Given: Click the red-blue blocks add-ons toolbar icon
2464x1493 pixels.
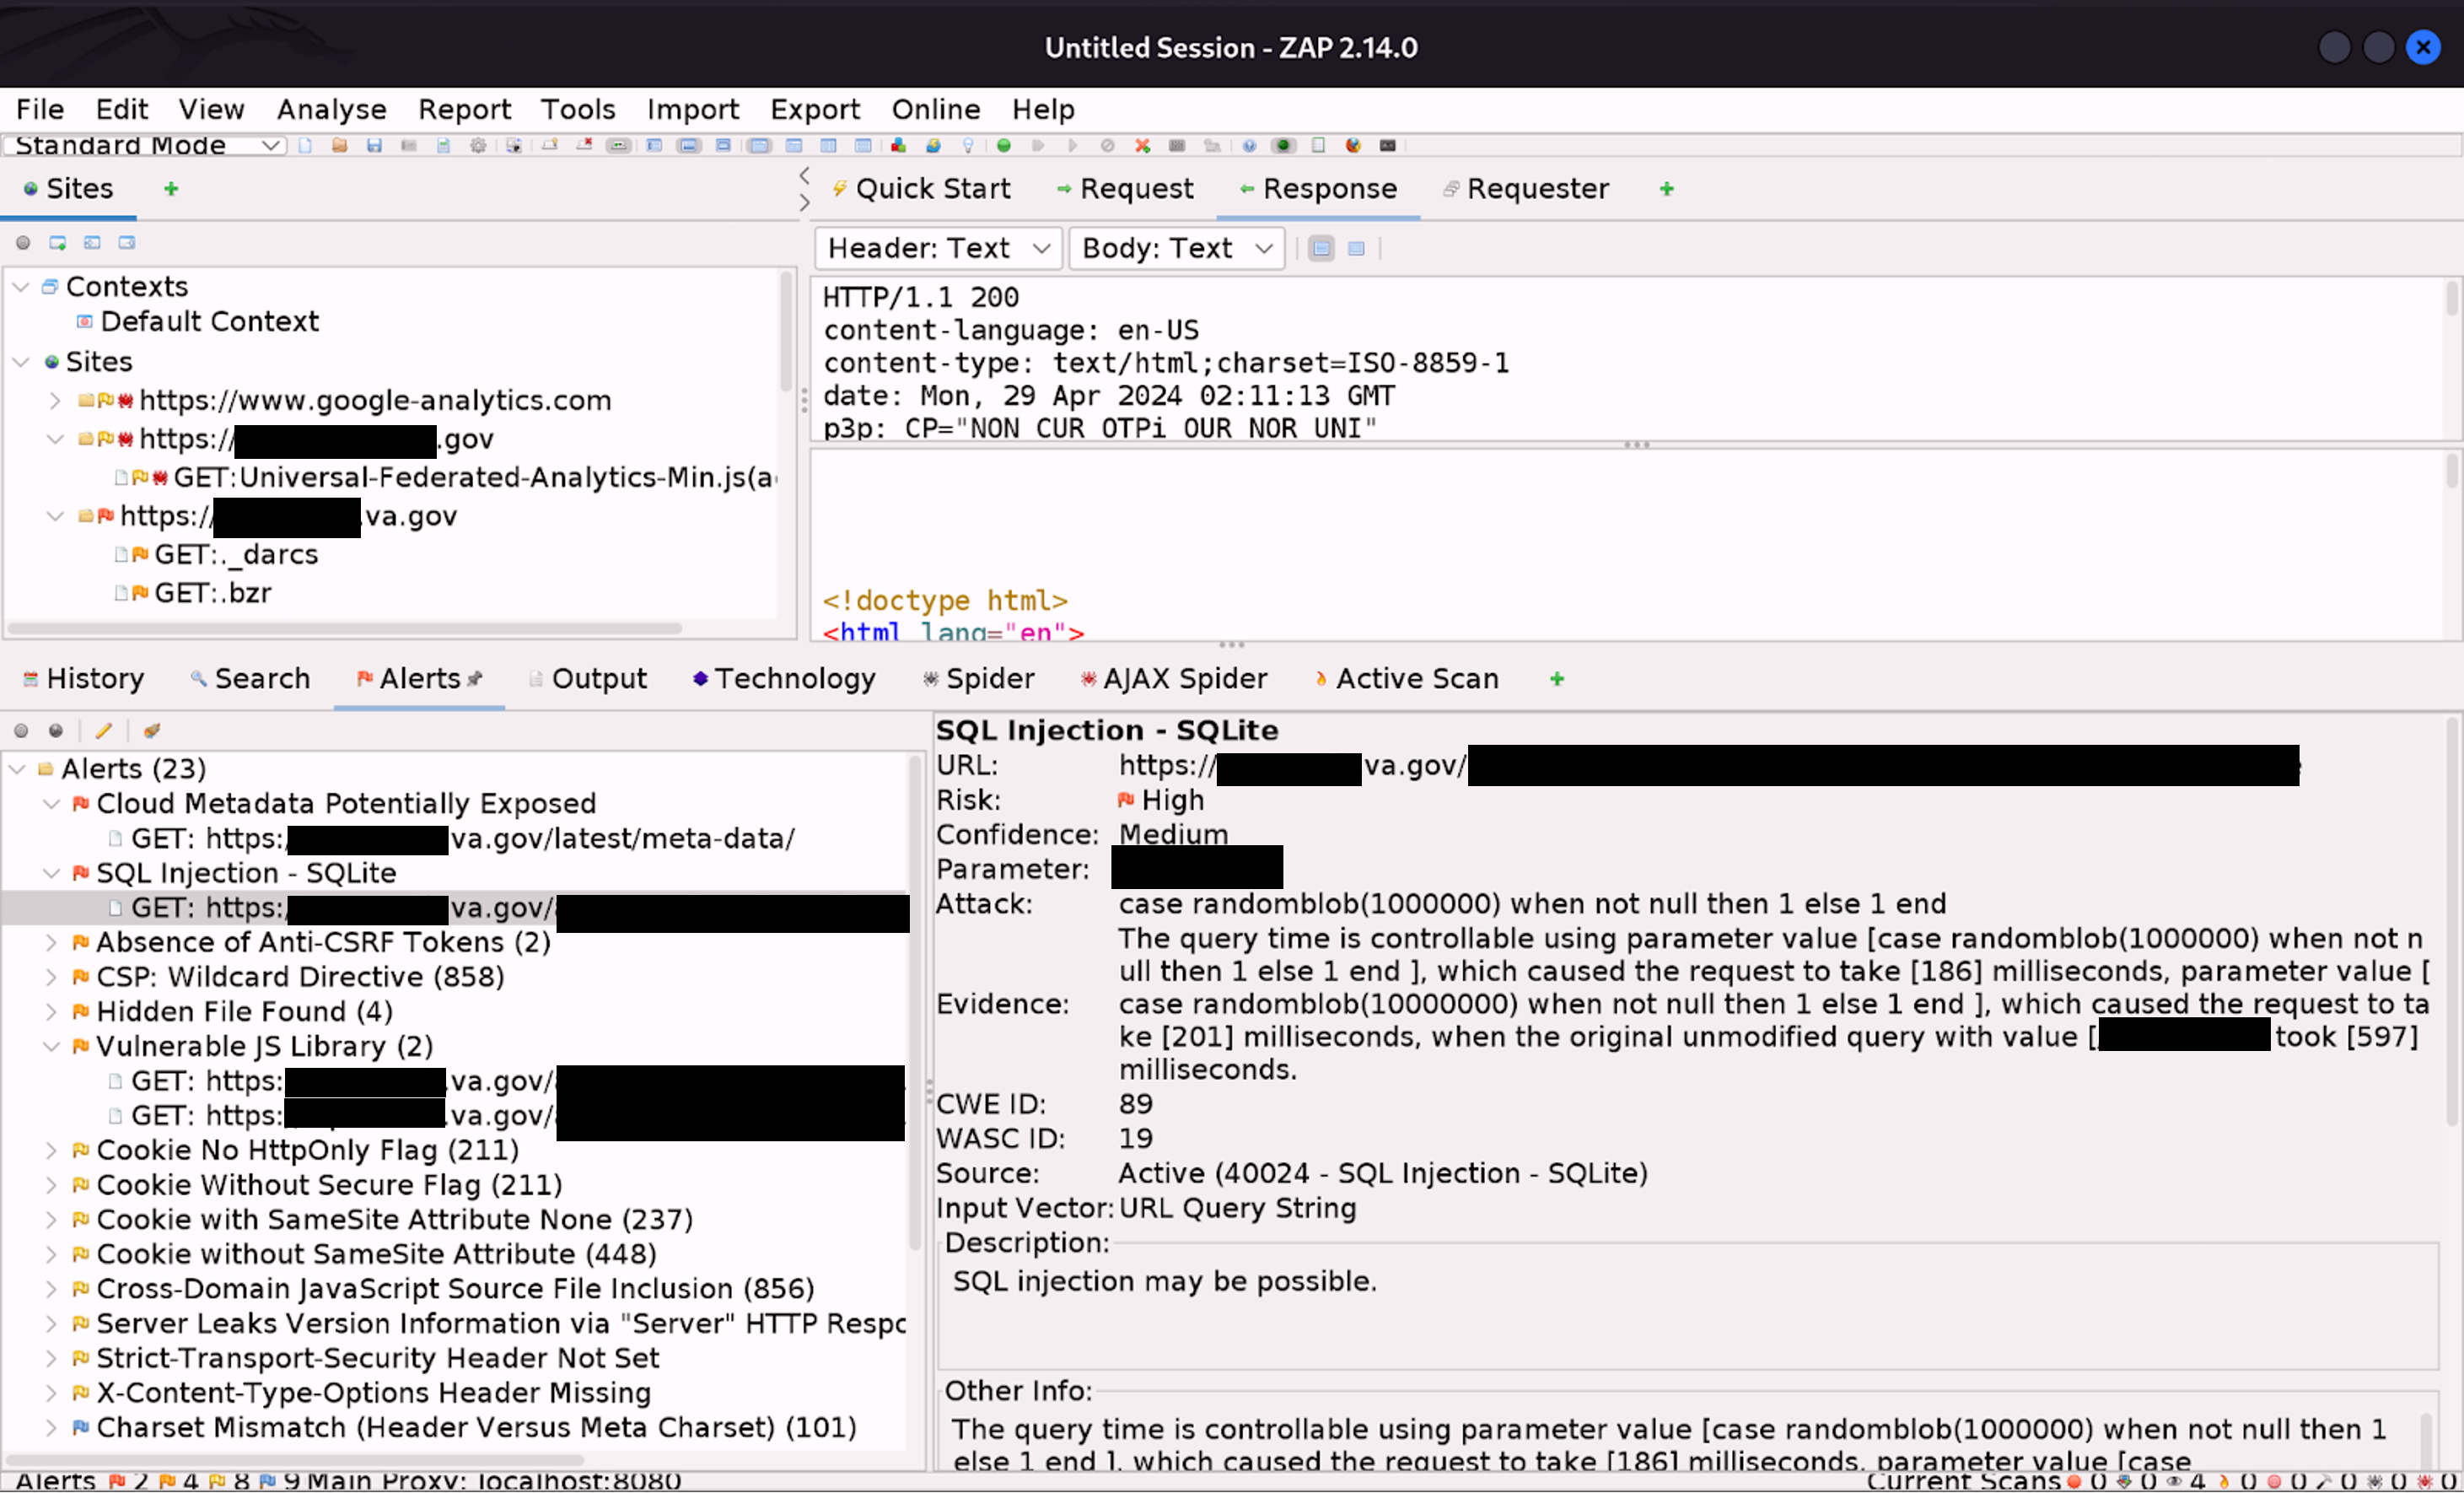Looking at the screenshot, I should pyautogui.click(x=898, y=145).
